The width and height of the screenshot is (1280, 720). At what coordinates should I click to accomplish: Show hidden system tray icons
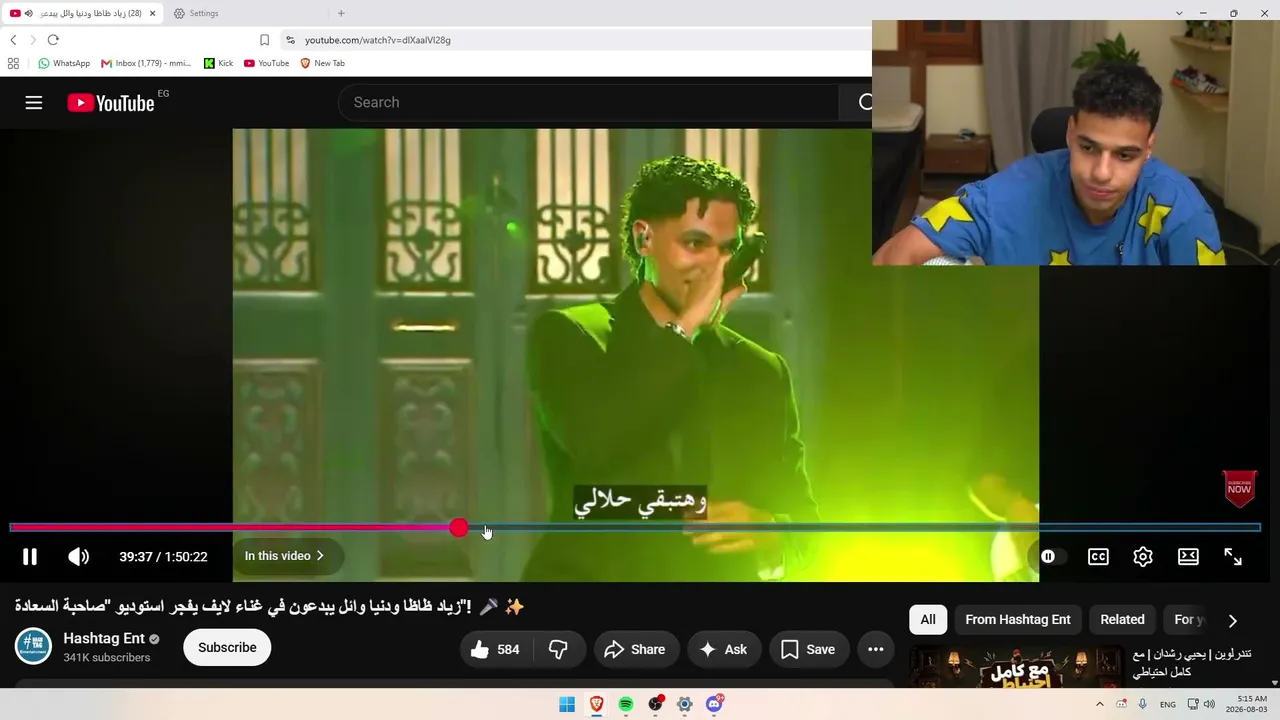point(1100,704)
